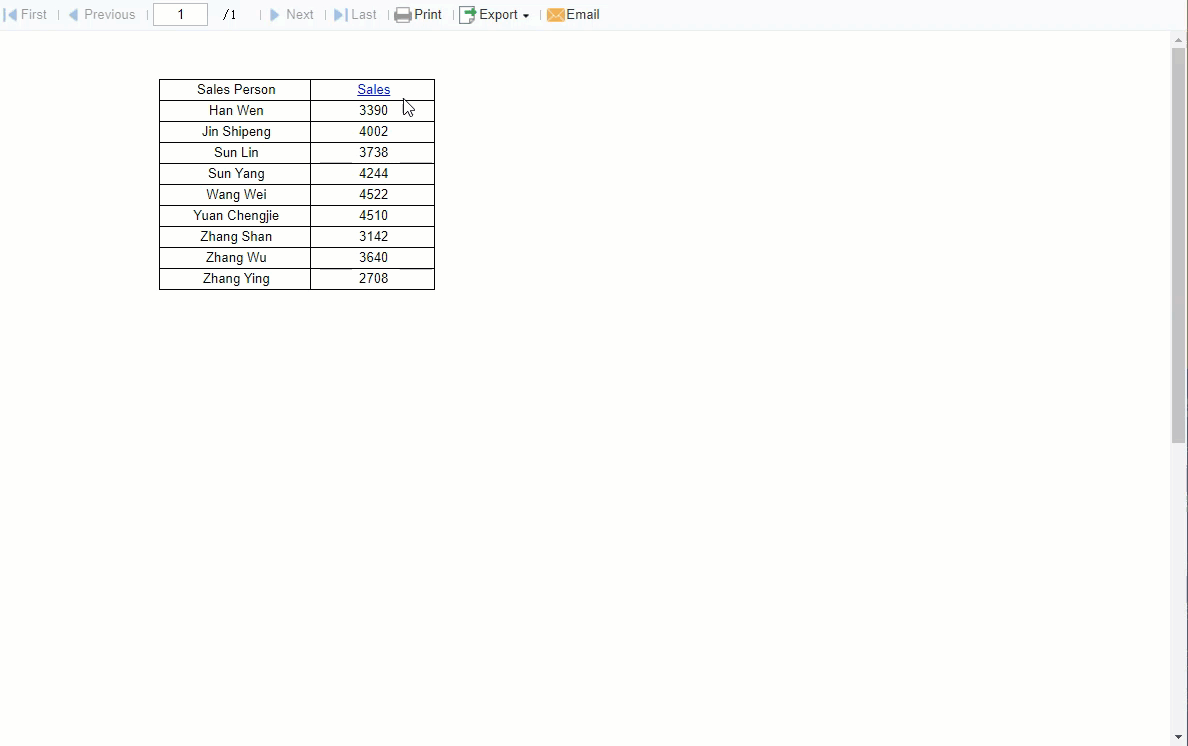Click the printer icon on the toolbar
The image size is (1188, 746).
coord(403,14)
